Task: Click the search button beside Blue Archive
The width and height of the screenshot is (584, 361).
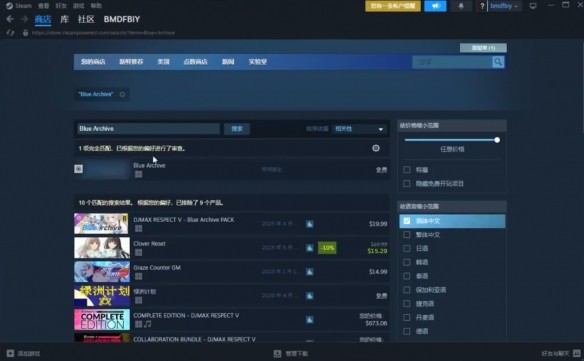Action: 237,129
